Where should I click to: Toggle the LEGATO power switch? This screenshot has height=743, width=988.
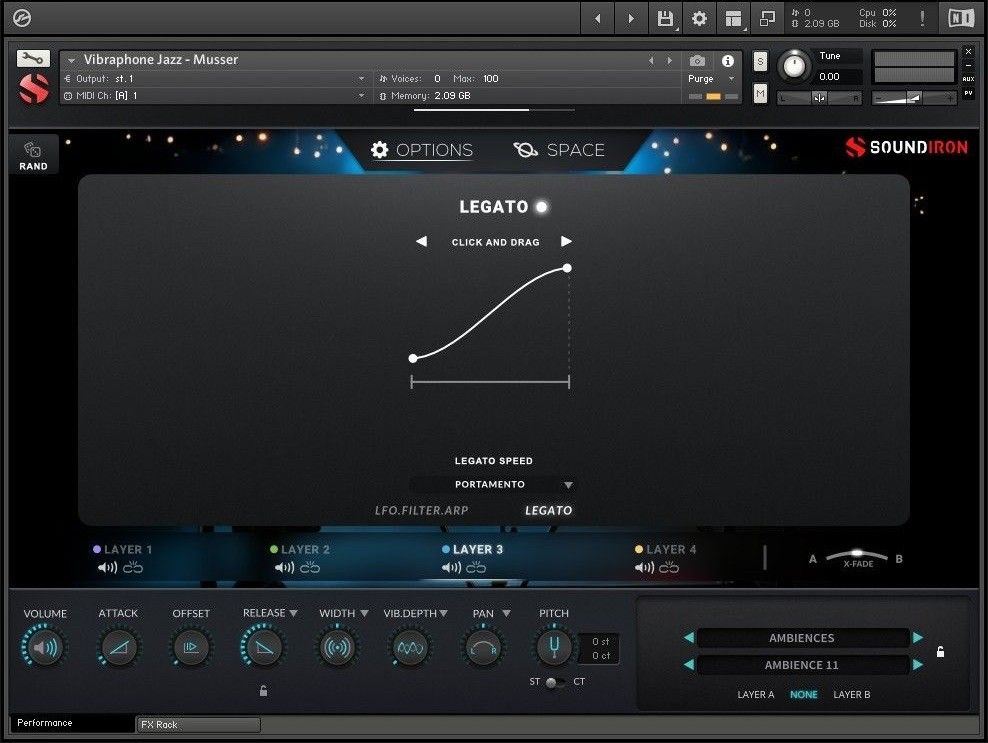(541, 207)
